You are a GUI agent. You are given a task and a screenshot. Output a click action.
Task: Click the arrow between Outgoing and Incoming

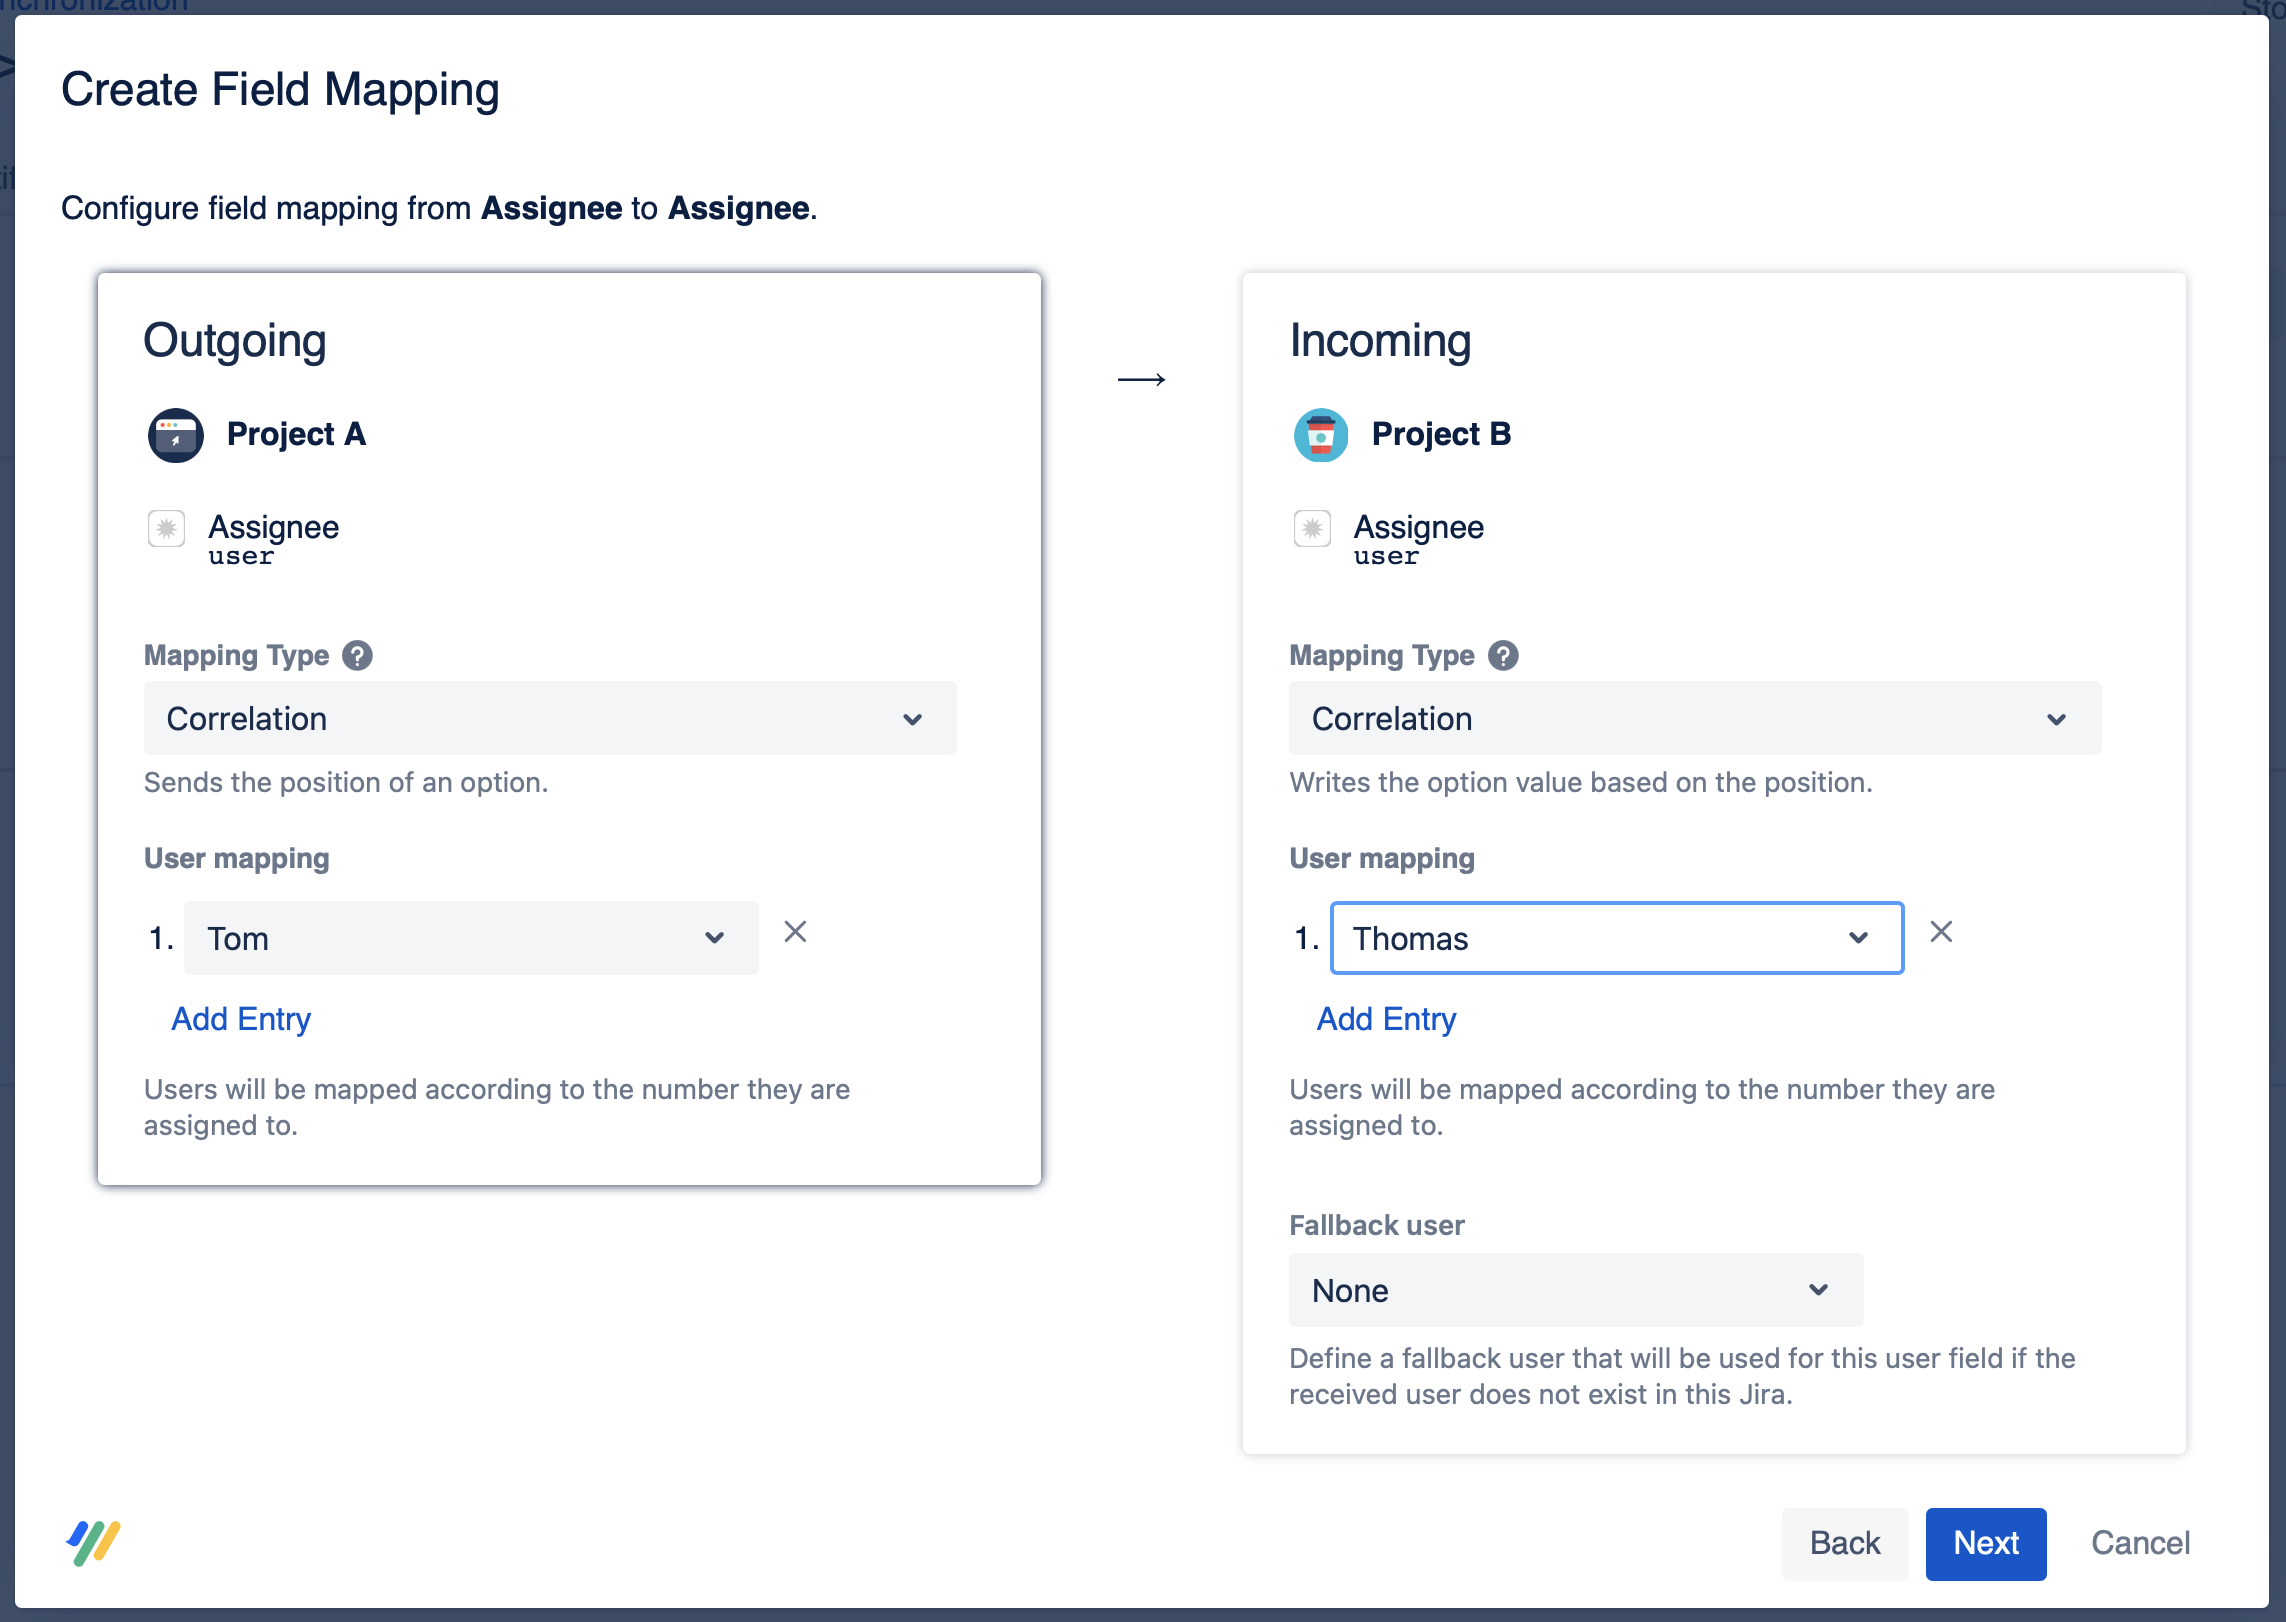(1141, 380)
